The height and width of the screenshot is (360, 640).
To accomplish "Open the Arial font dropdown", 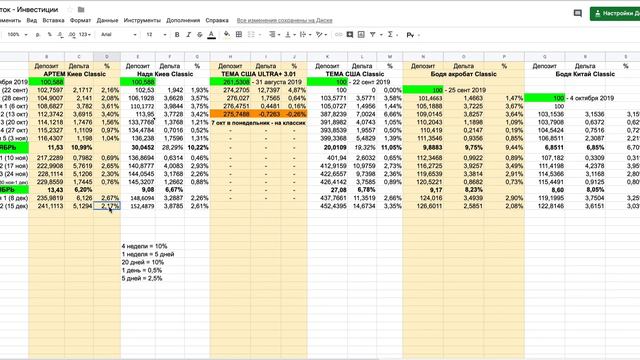I will pyautogui.click(x=118, y=35).
